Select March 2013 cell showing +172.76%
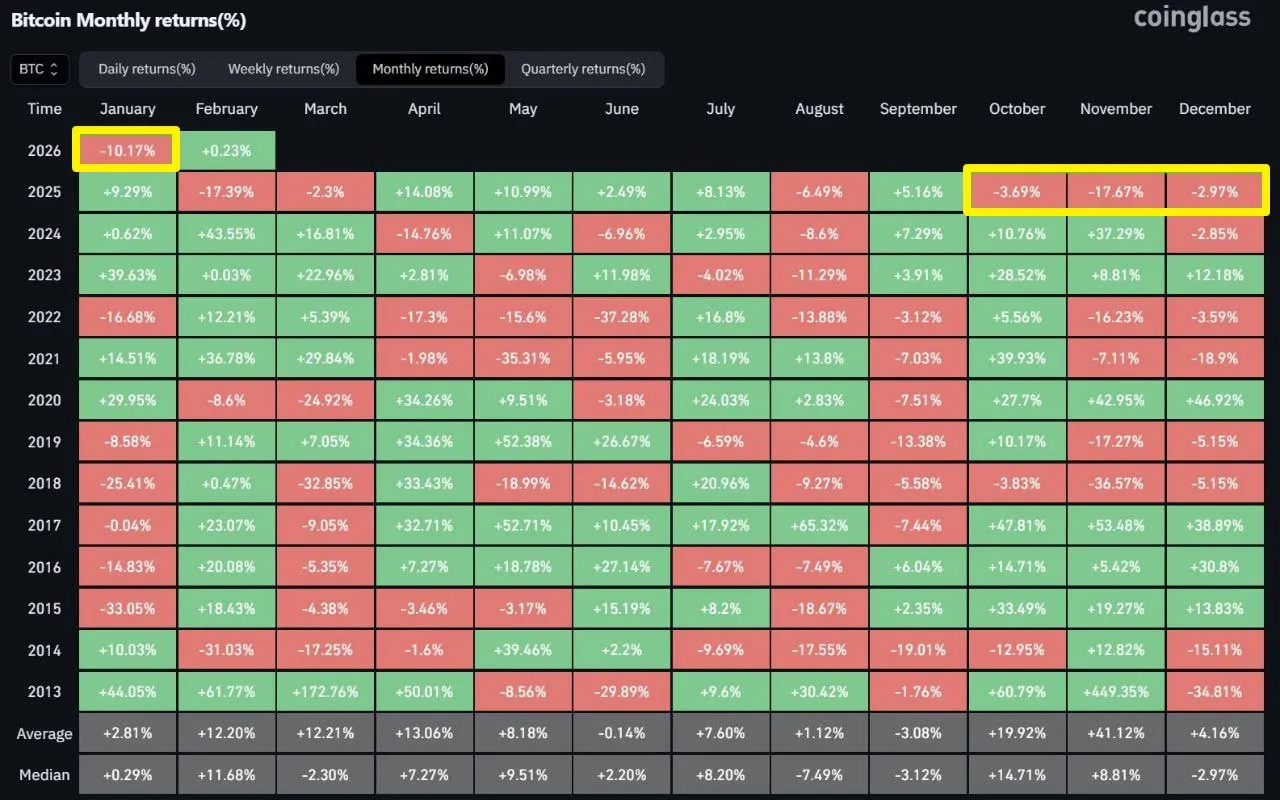 pyautogui.click(x=325, y=691)
